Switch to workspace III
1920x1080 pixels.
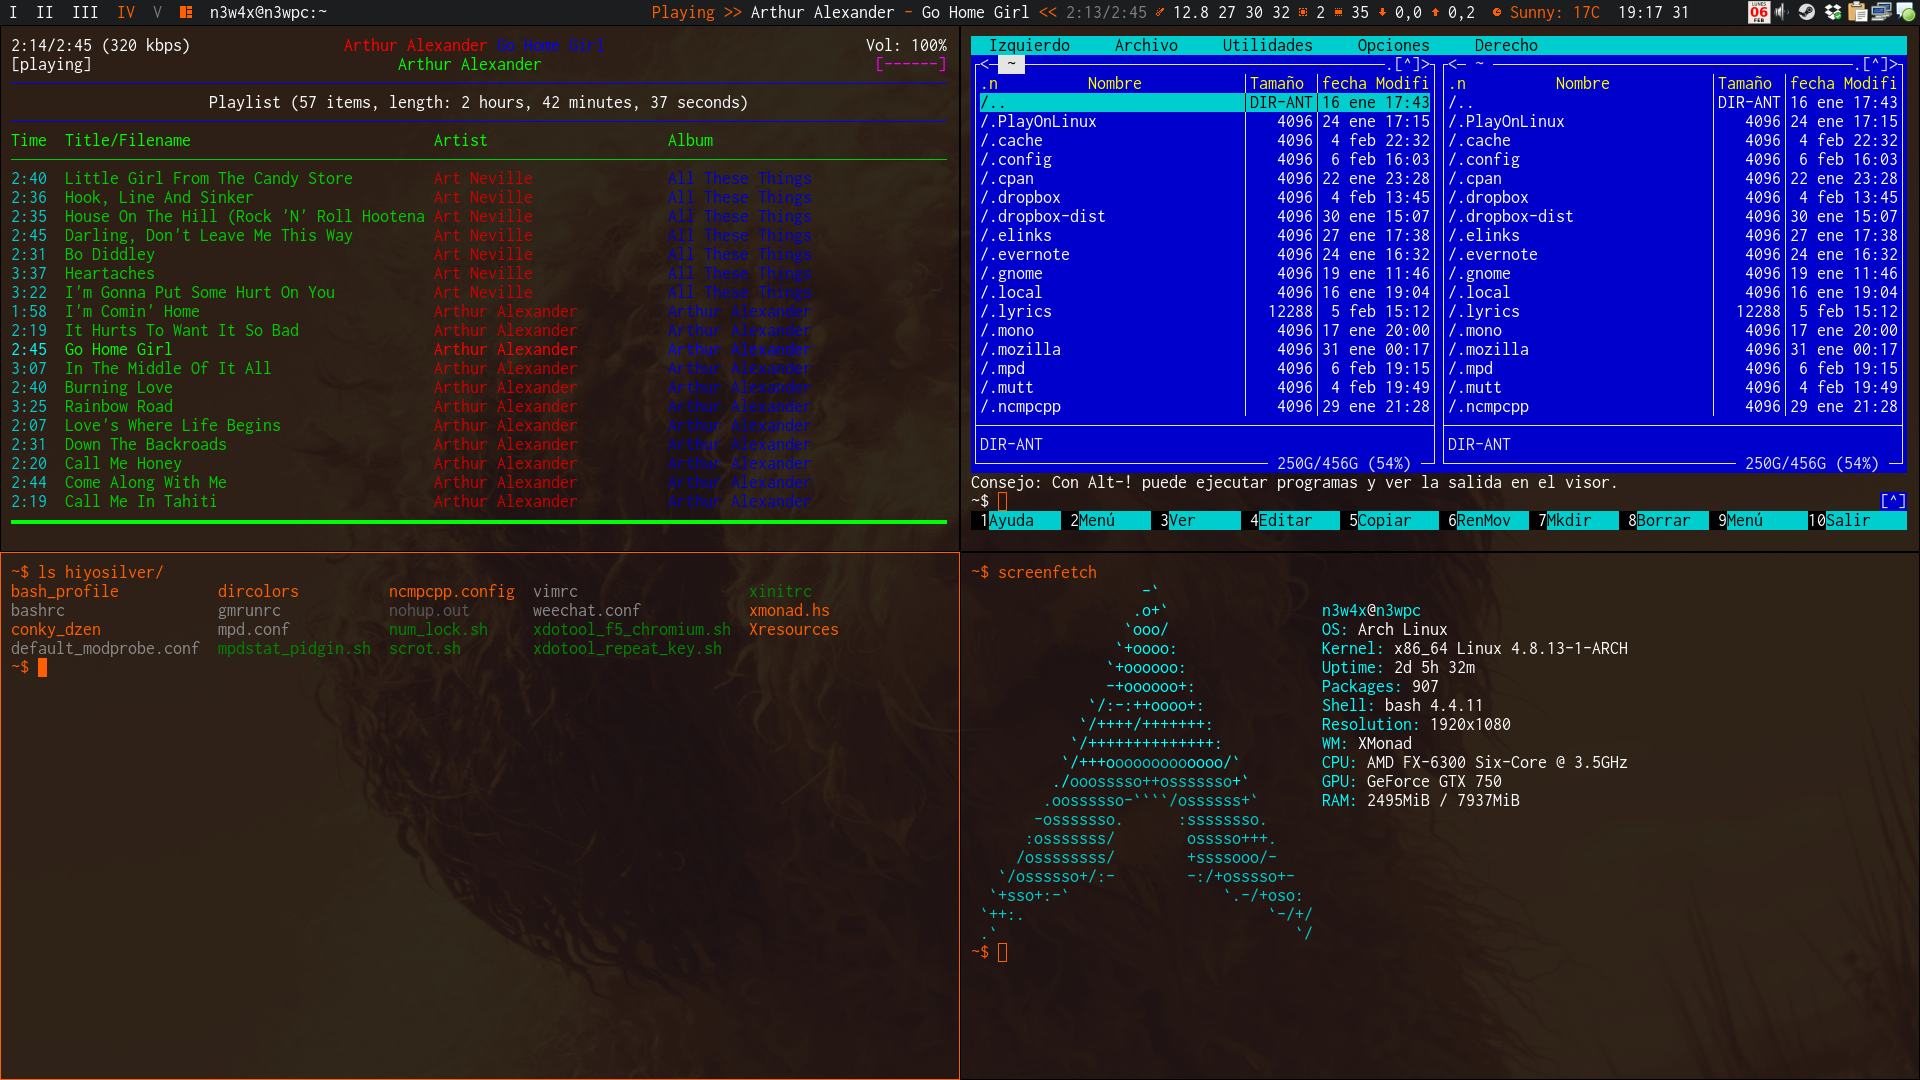[85, 12]
